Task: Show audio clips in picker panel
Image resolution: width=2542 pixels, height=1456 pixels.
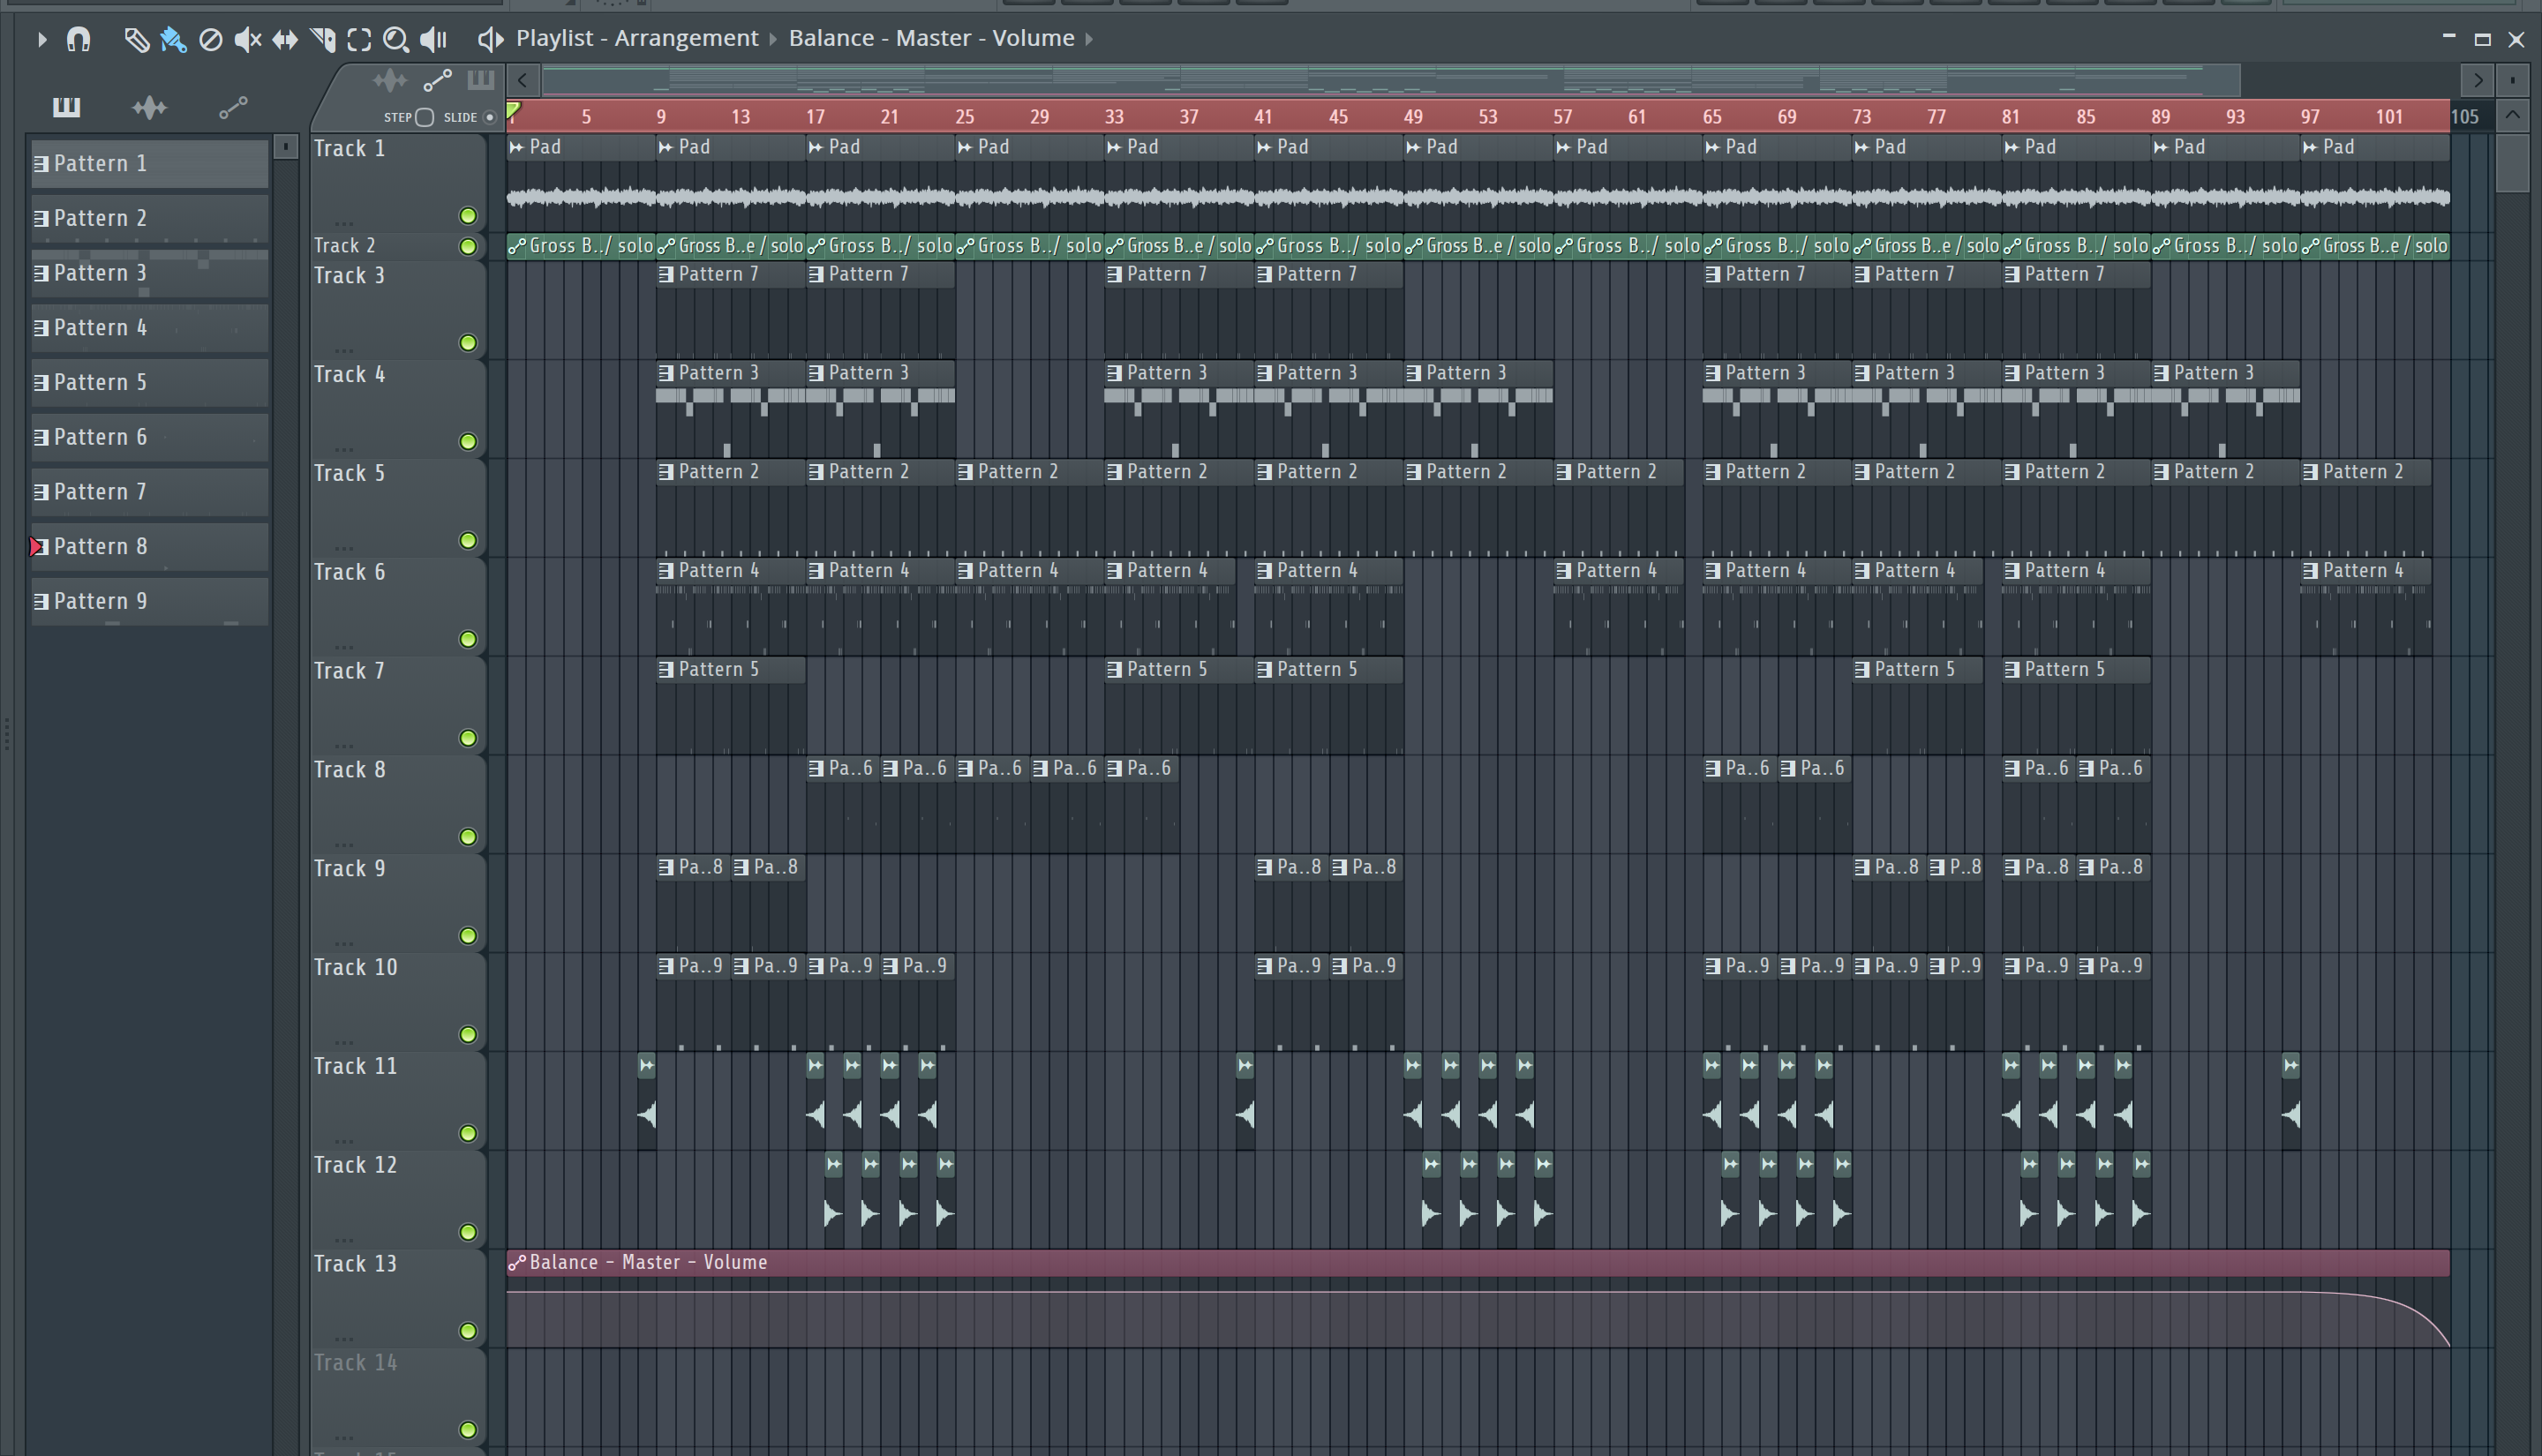Action: (149, 107)
